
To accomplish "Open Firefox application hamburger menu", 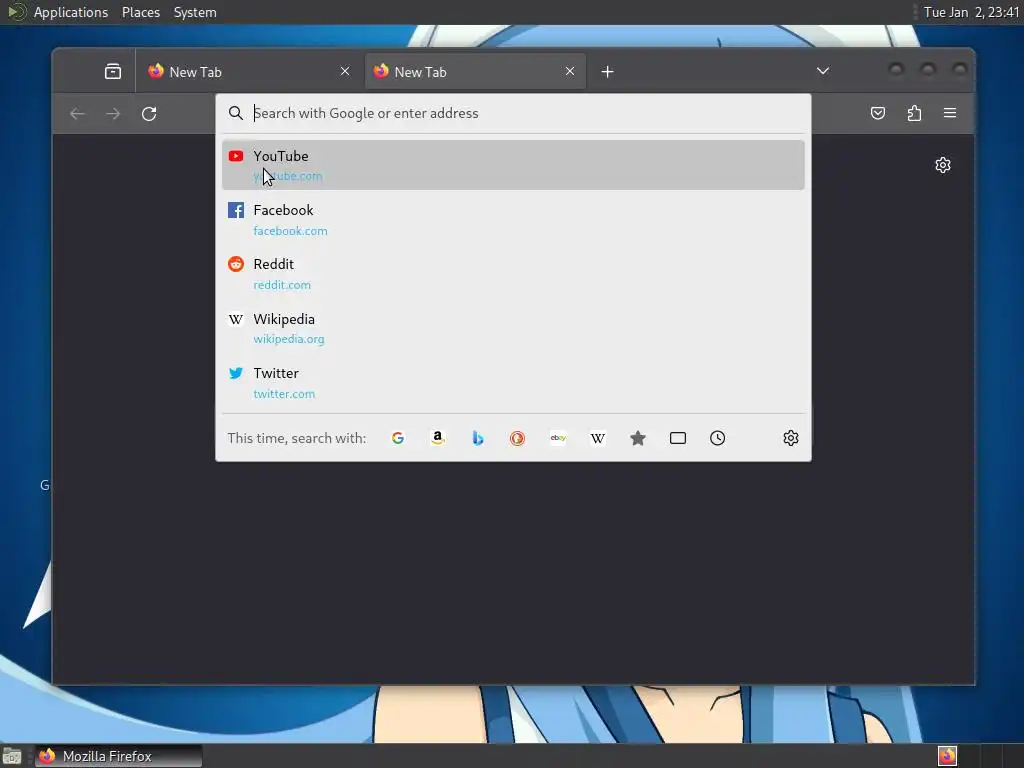I will 950,113.
